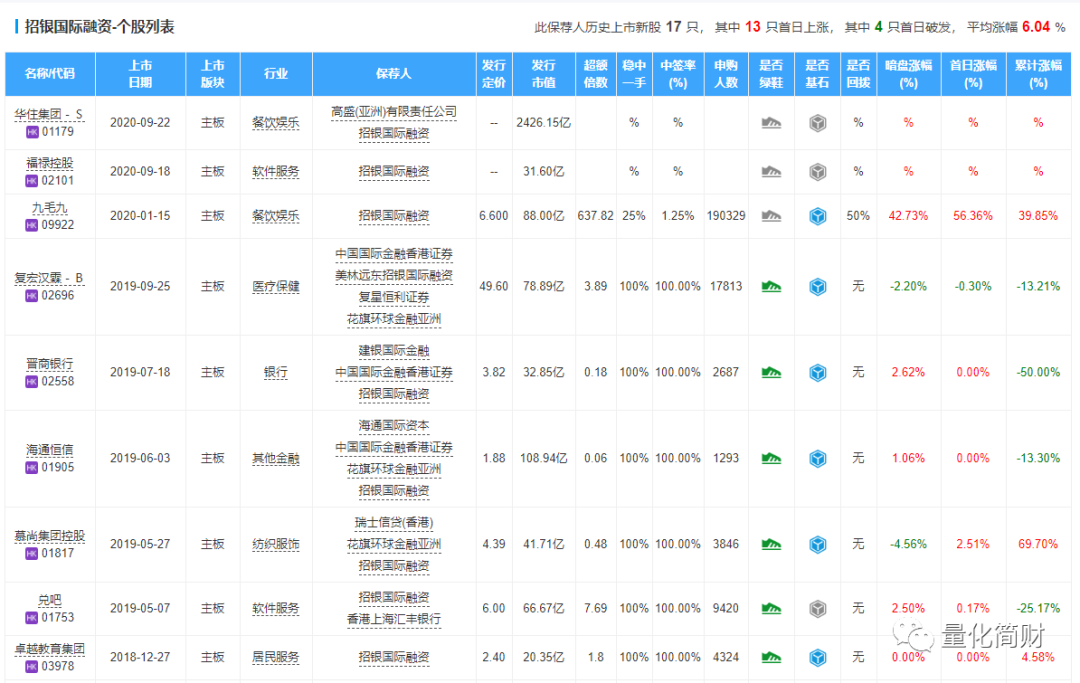The width and height of the screenshot is (1080, 683).
Task: Click the grey cube icon in 福禄控股 row
Action: (x=818, y=171)
